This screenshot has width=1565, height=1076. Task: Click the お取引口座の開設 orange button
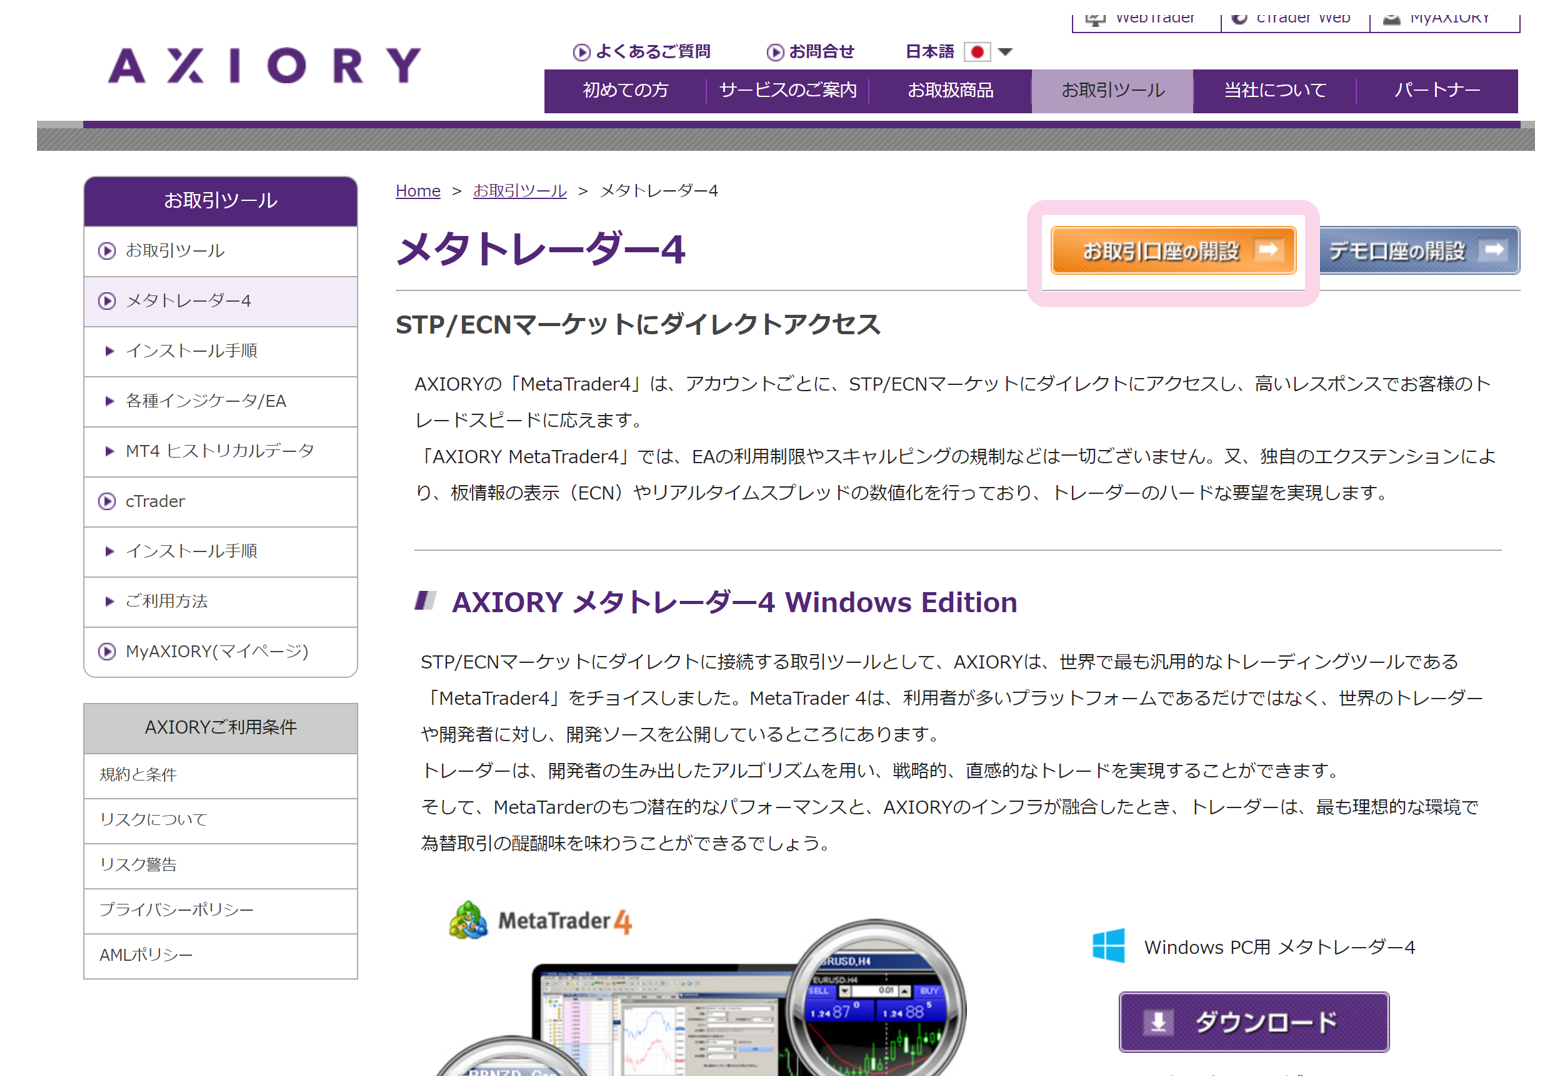pos(1173,250)
